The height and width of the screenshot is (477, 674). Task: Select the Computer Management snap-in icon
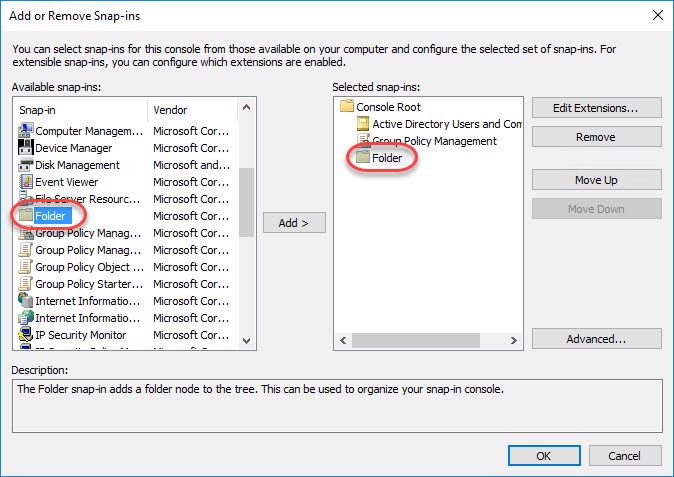[x=26, y=130]
